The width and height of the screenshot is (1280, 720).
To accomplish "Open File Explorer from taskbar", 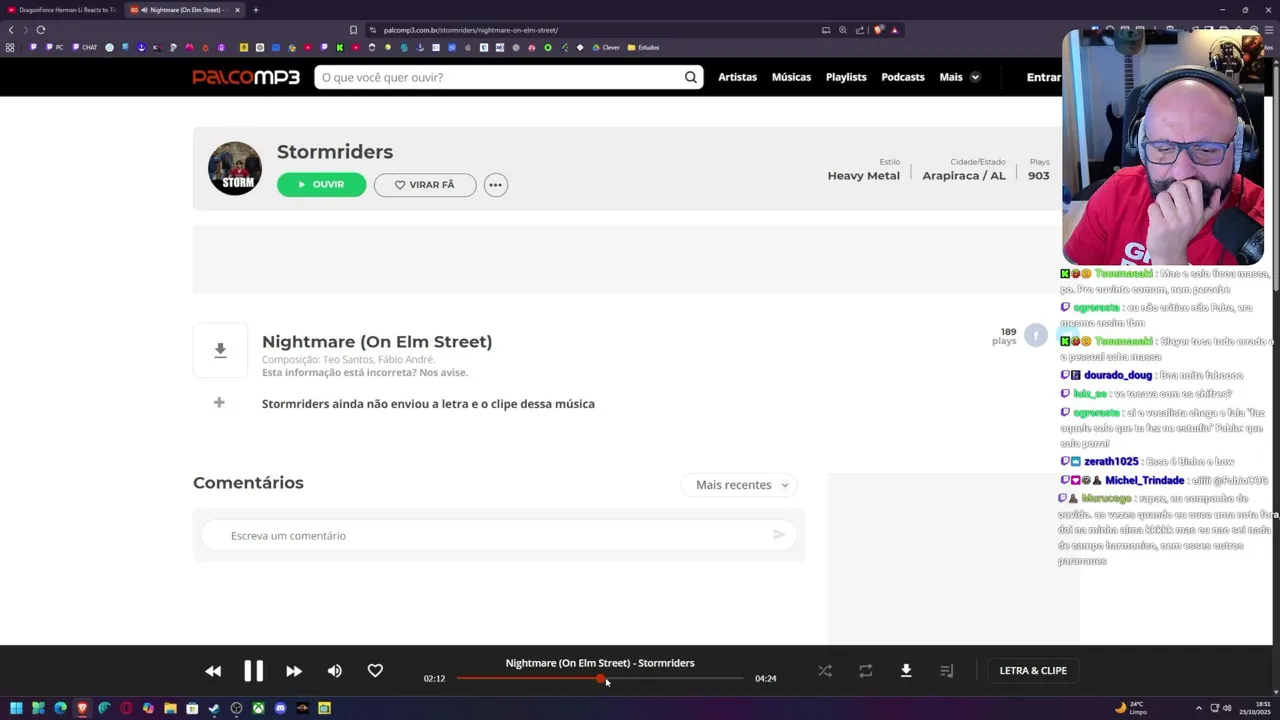I will pos(170,708).
